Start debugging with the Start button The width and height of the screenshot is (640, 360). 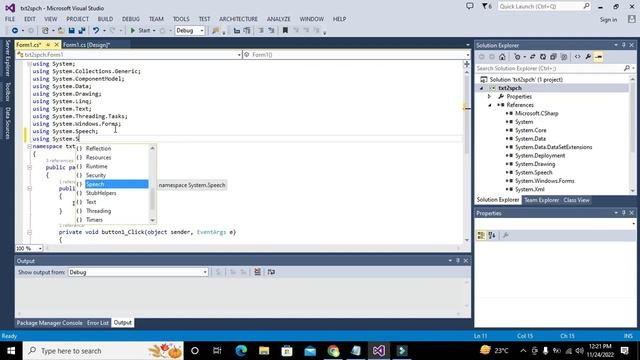pos(140,31)
